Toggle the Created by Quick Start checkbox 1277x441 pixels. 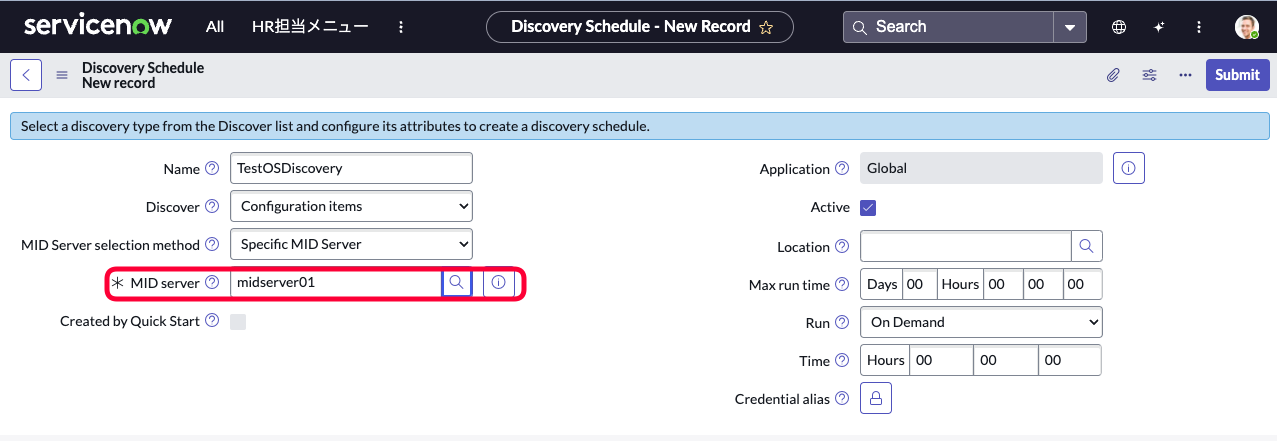pos(238,321)
